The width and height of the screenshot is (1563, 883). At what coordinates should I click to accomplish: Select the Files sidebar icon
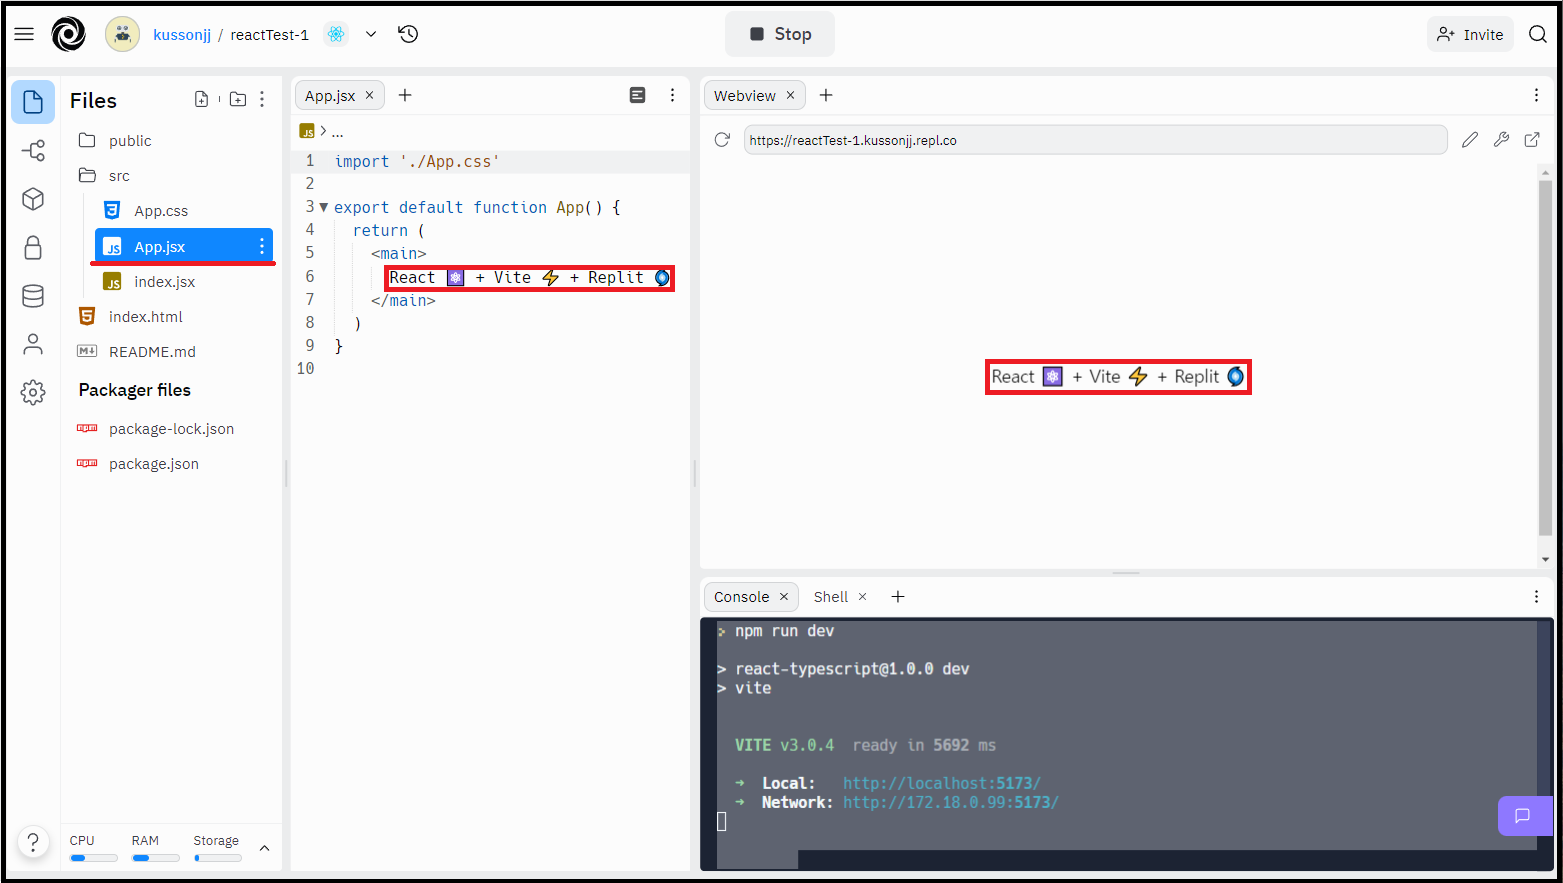33,102
